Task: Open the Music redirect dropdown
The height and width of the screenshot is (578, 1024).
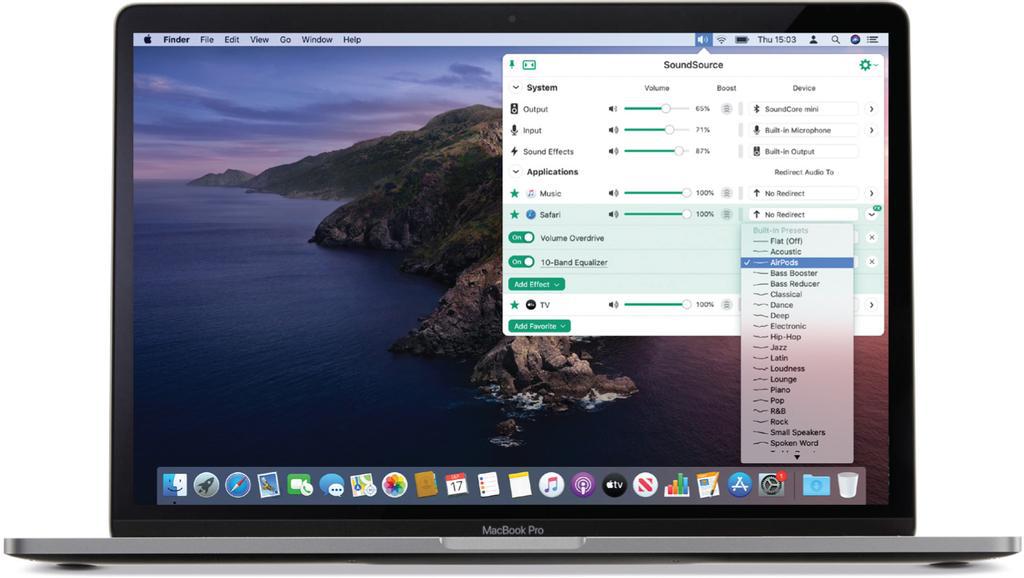Action: coord(803,193)
